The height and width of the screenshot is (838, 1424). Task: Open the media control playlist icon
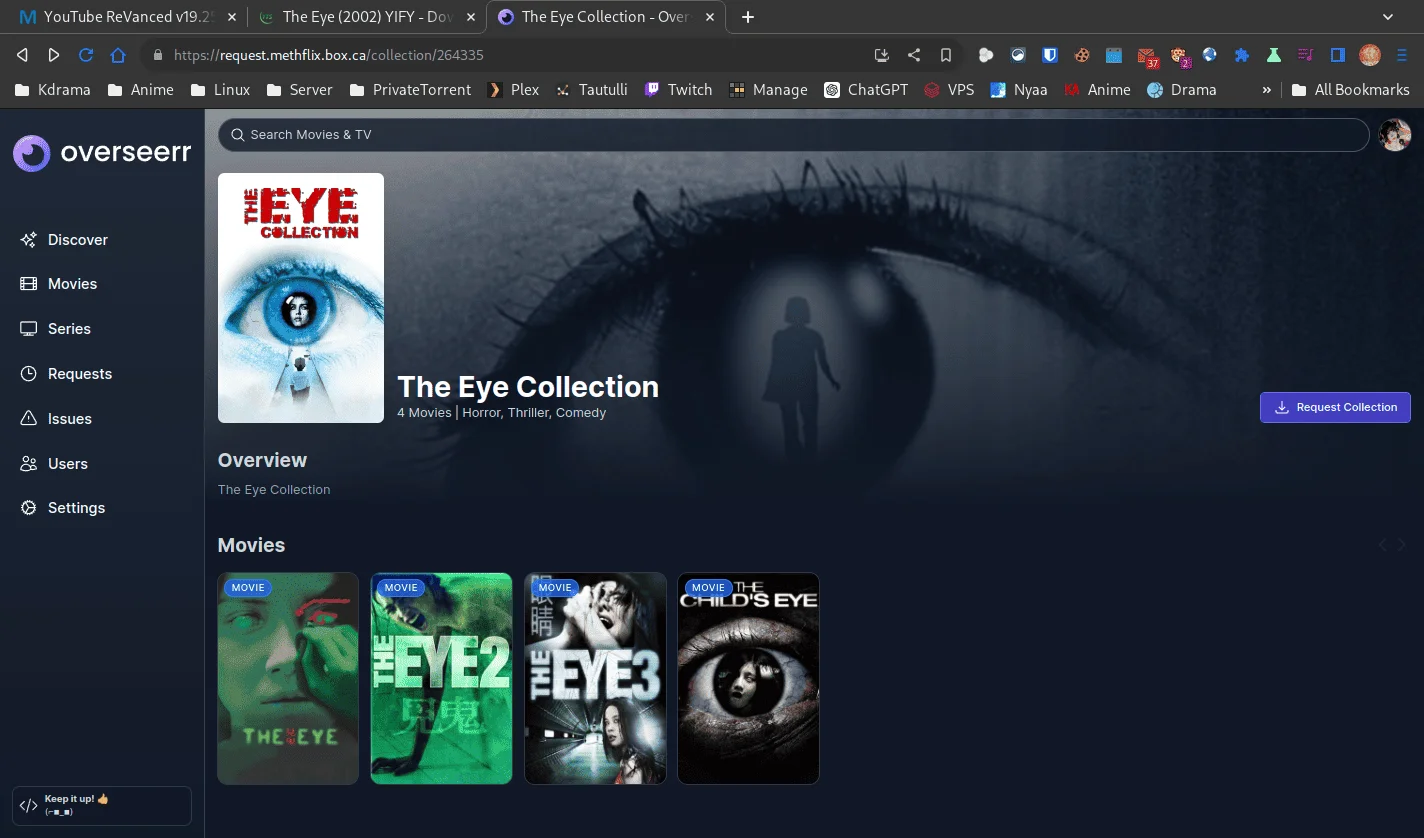click(x=1306, y=55)
